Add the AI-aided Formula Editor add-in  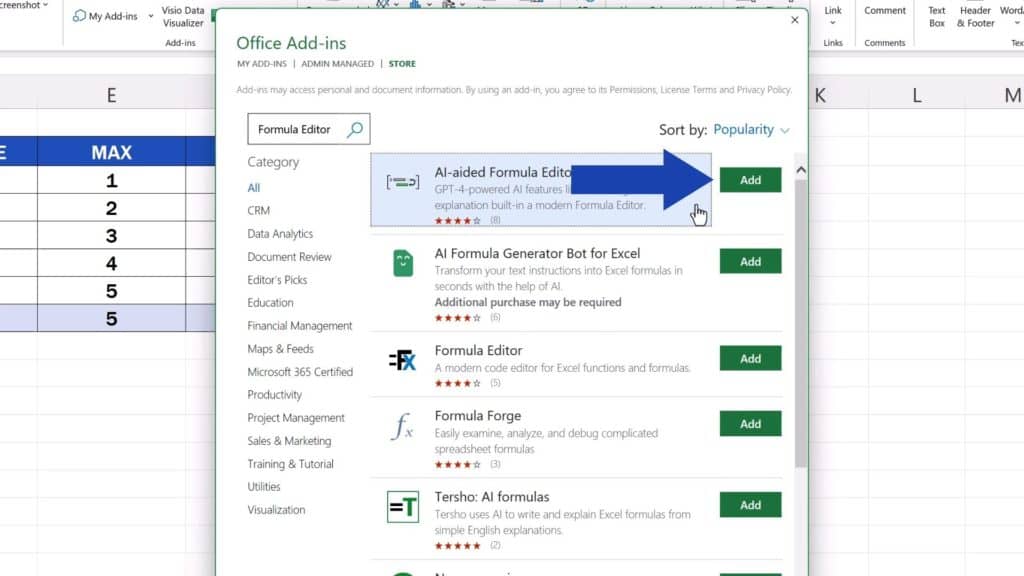tap(750, 180)
